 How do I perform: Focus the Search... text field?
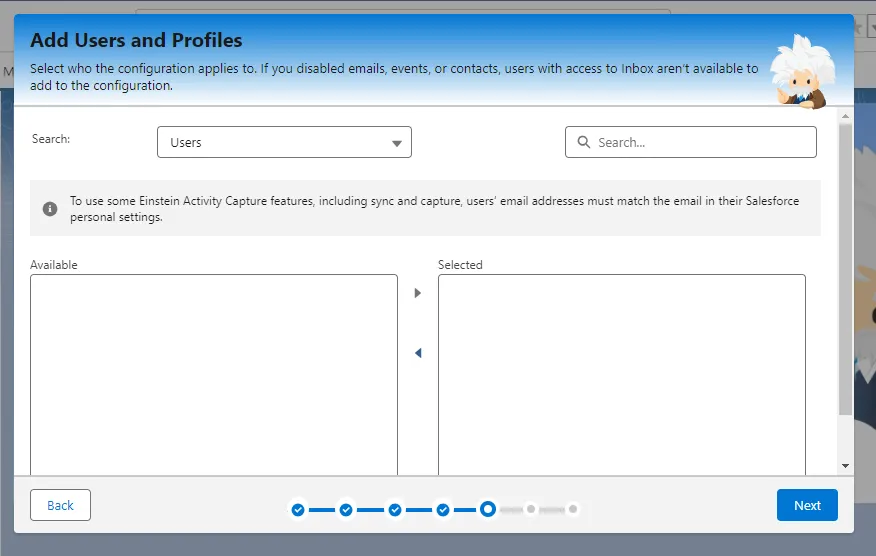pyautogui.click(x=700, y=143)
